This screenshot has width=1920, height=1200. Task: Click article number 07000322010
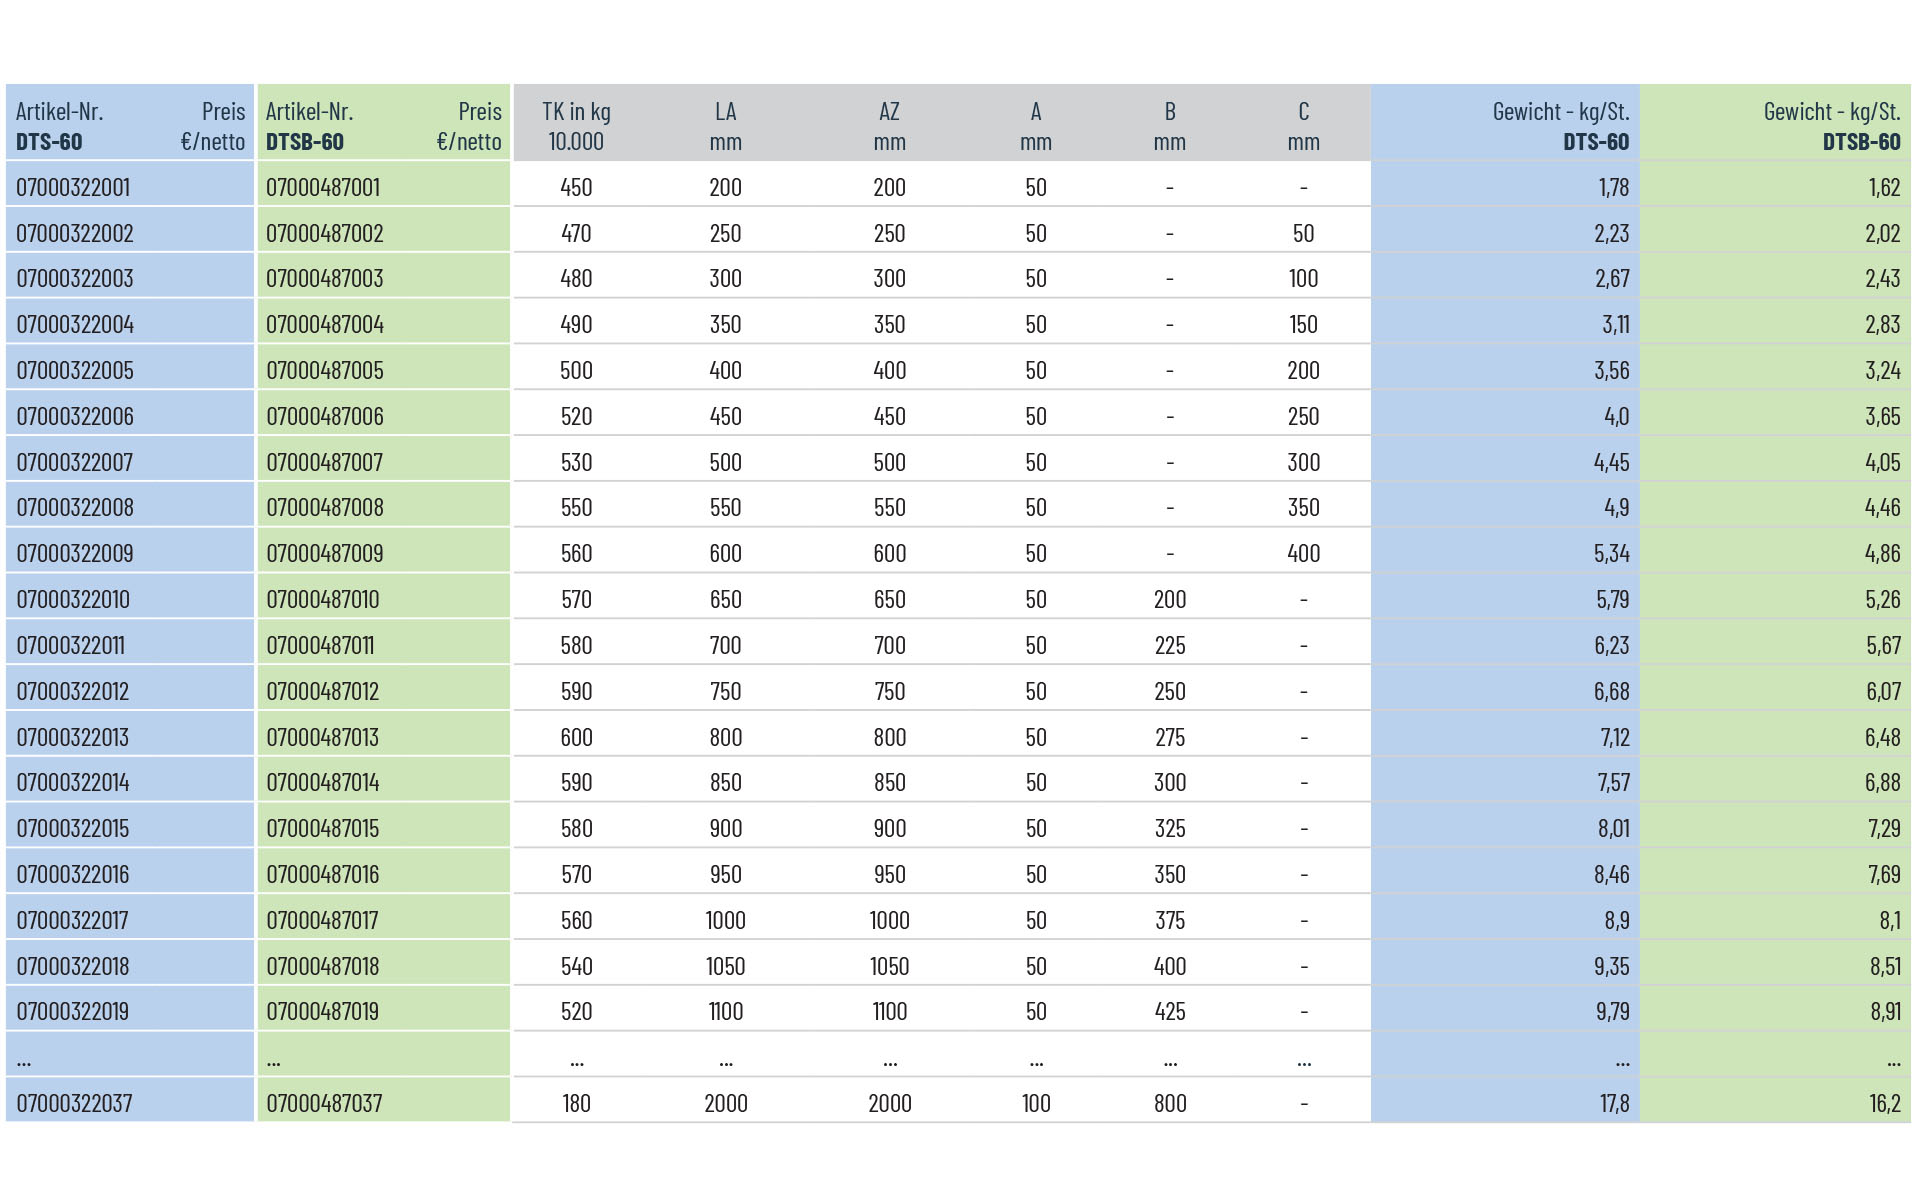[x=73, y=599]
